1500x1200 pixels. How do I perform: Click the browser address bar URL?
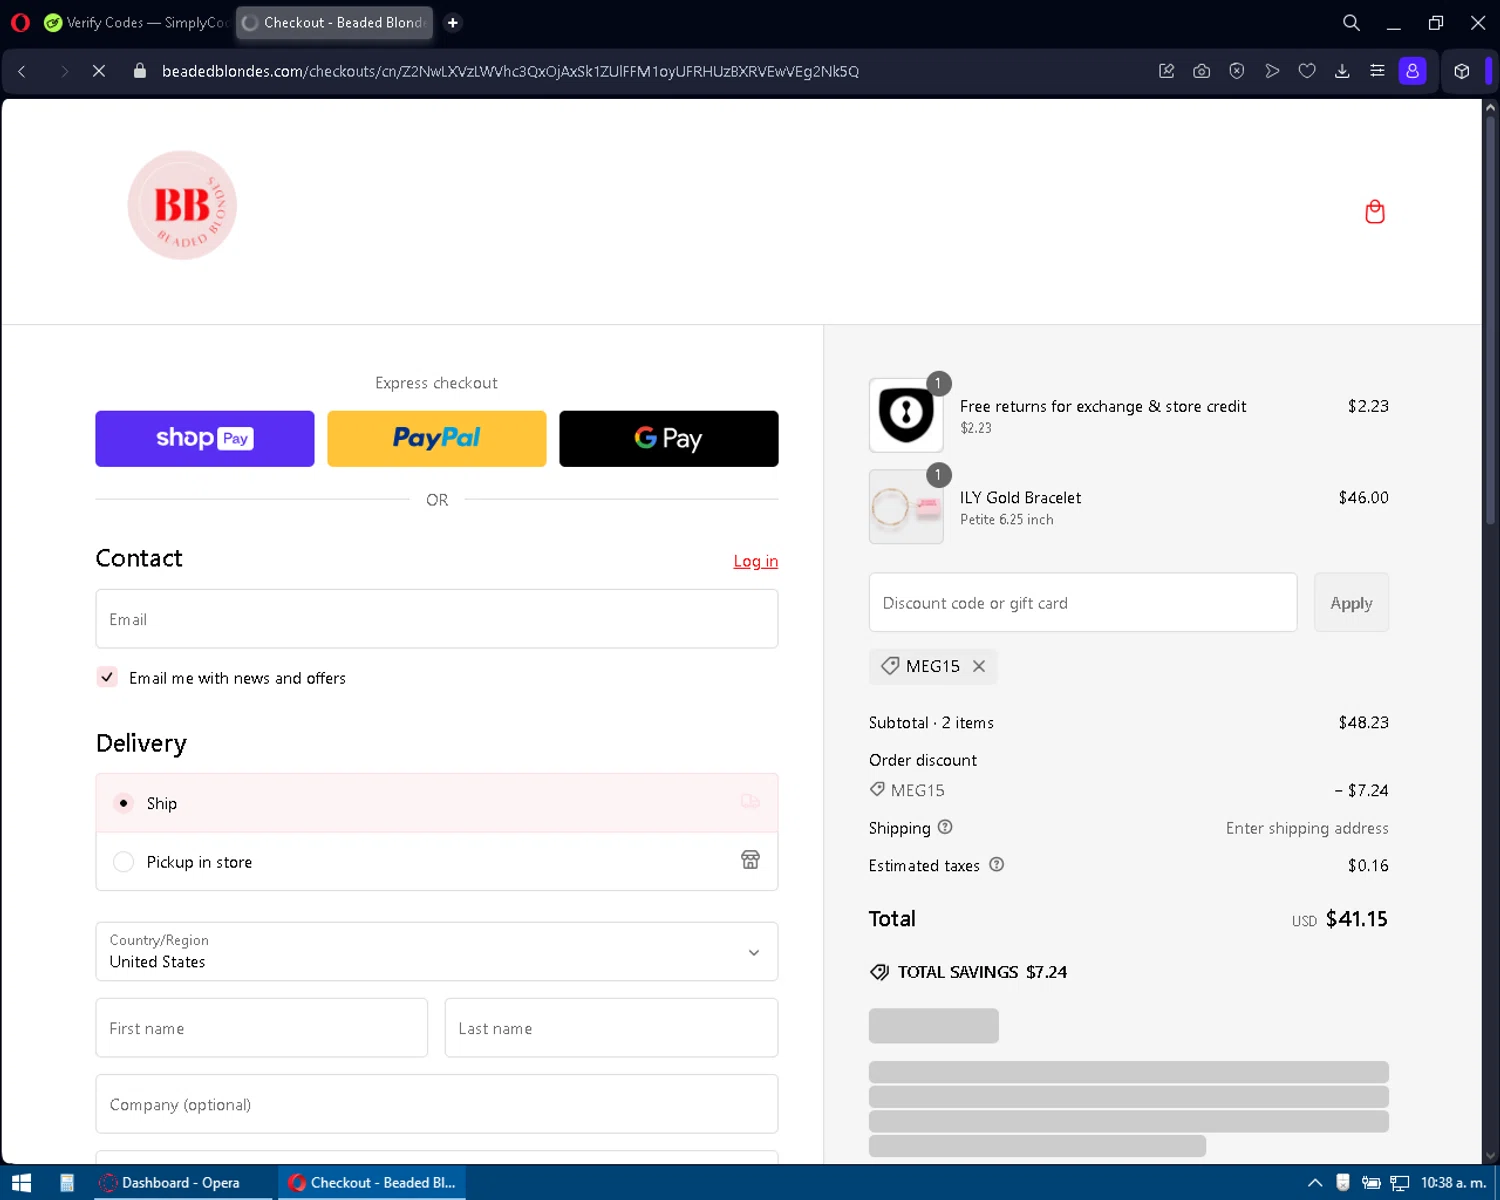510,71
